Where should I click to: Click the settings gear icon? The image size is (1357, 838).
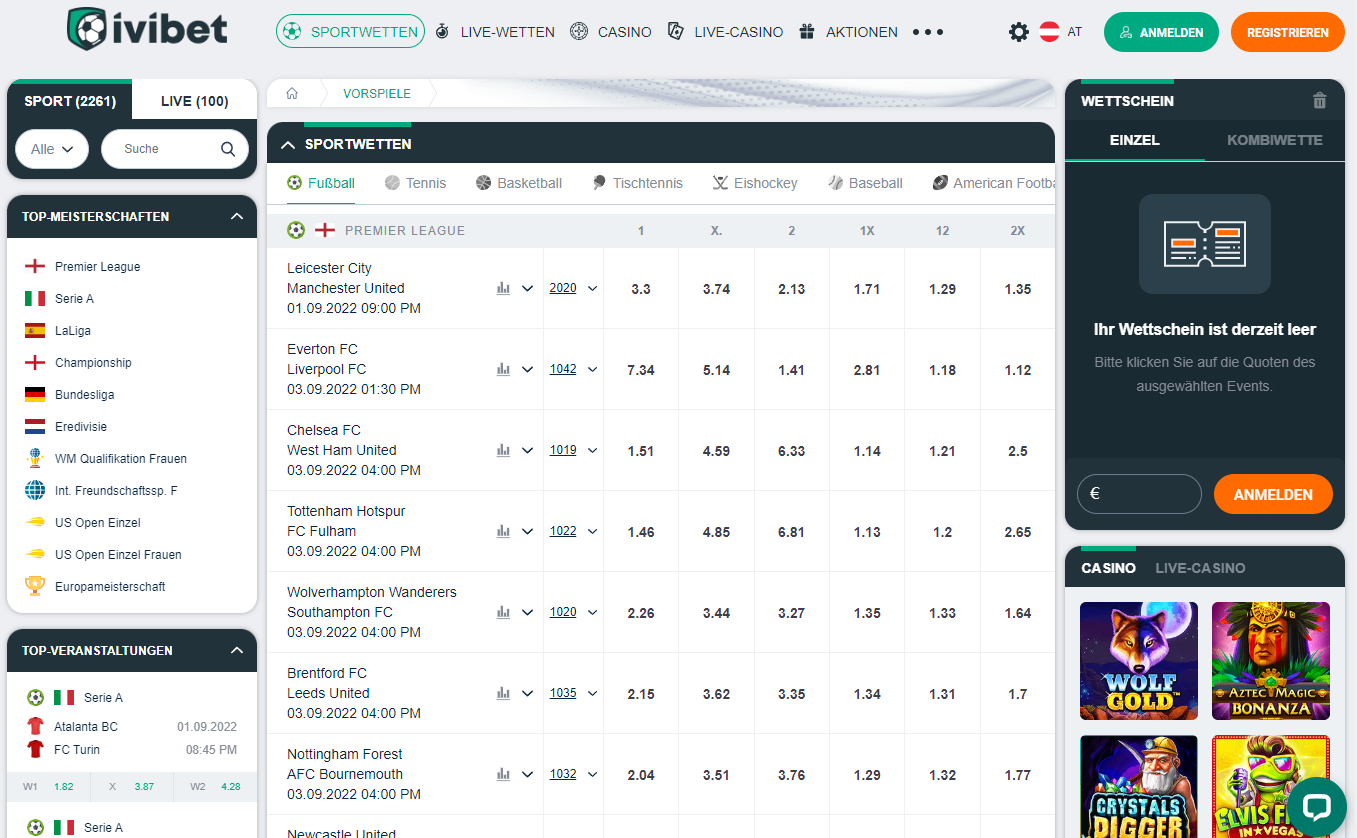(x=1019, y=31)
